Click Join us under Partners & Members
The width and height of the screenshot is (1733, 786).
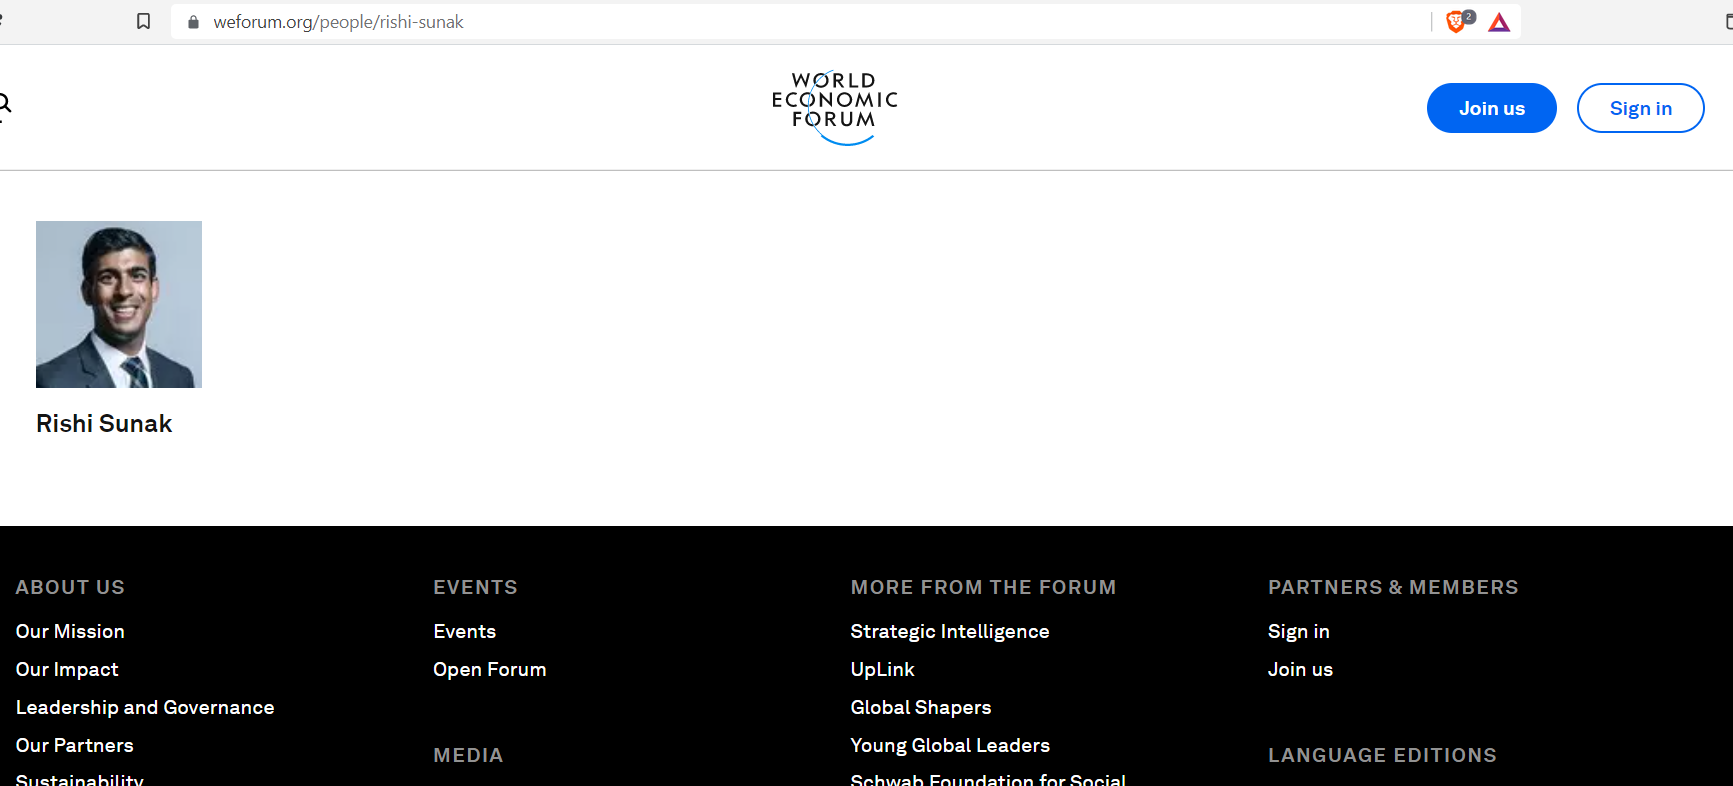pos(1300,669)
